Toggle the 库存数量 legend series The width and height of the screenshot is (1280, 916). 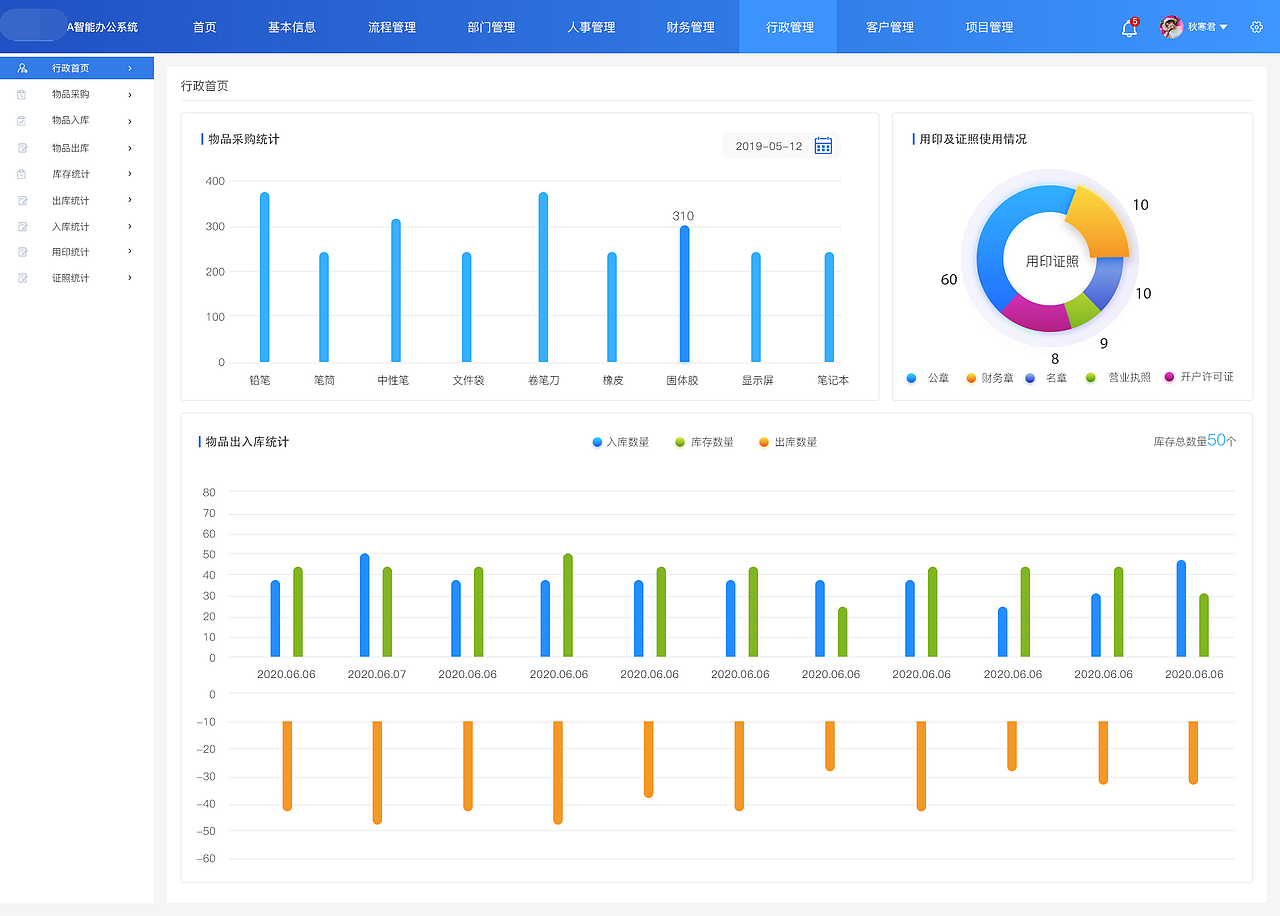(704, 442)
